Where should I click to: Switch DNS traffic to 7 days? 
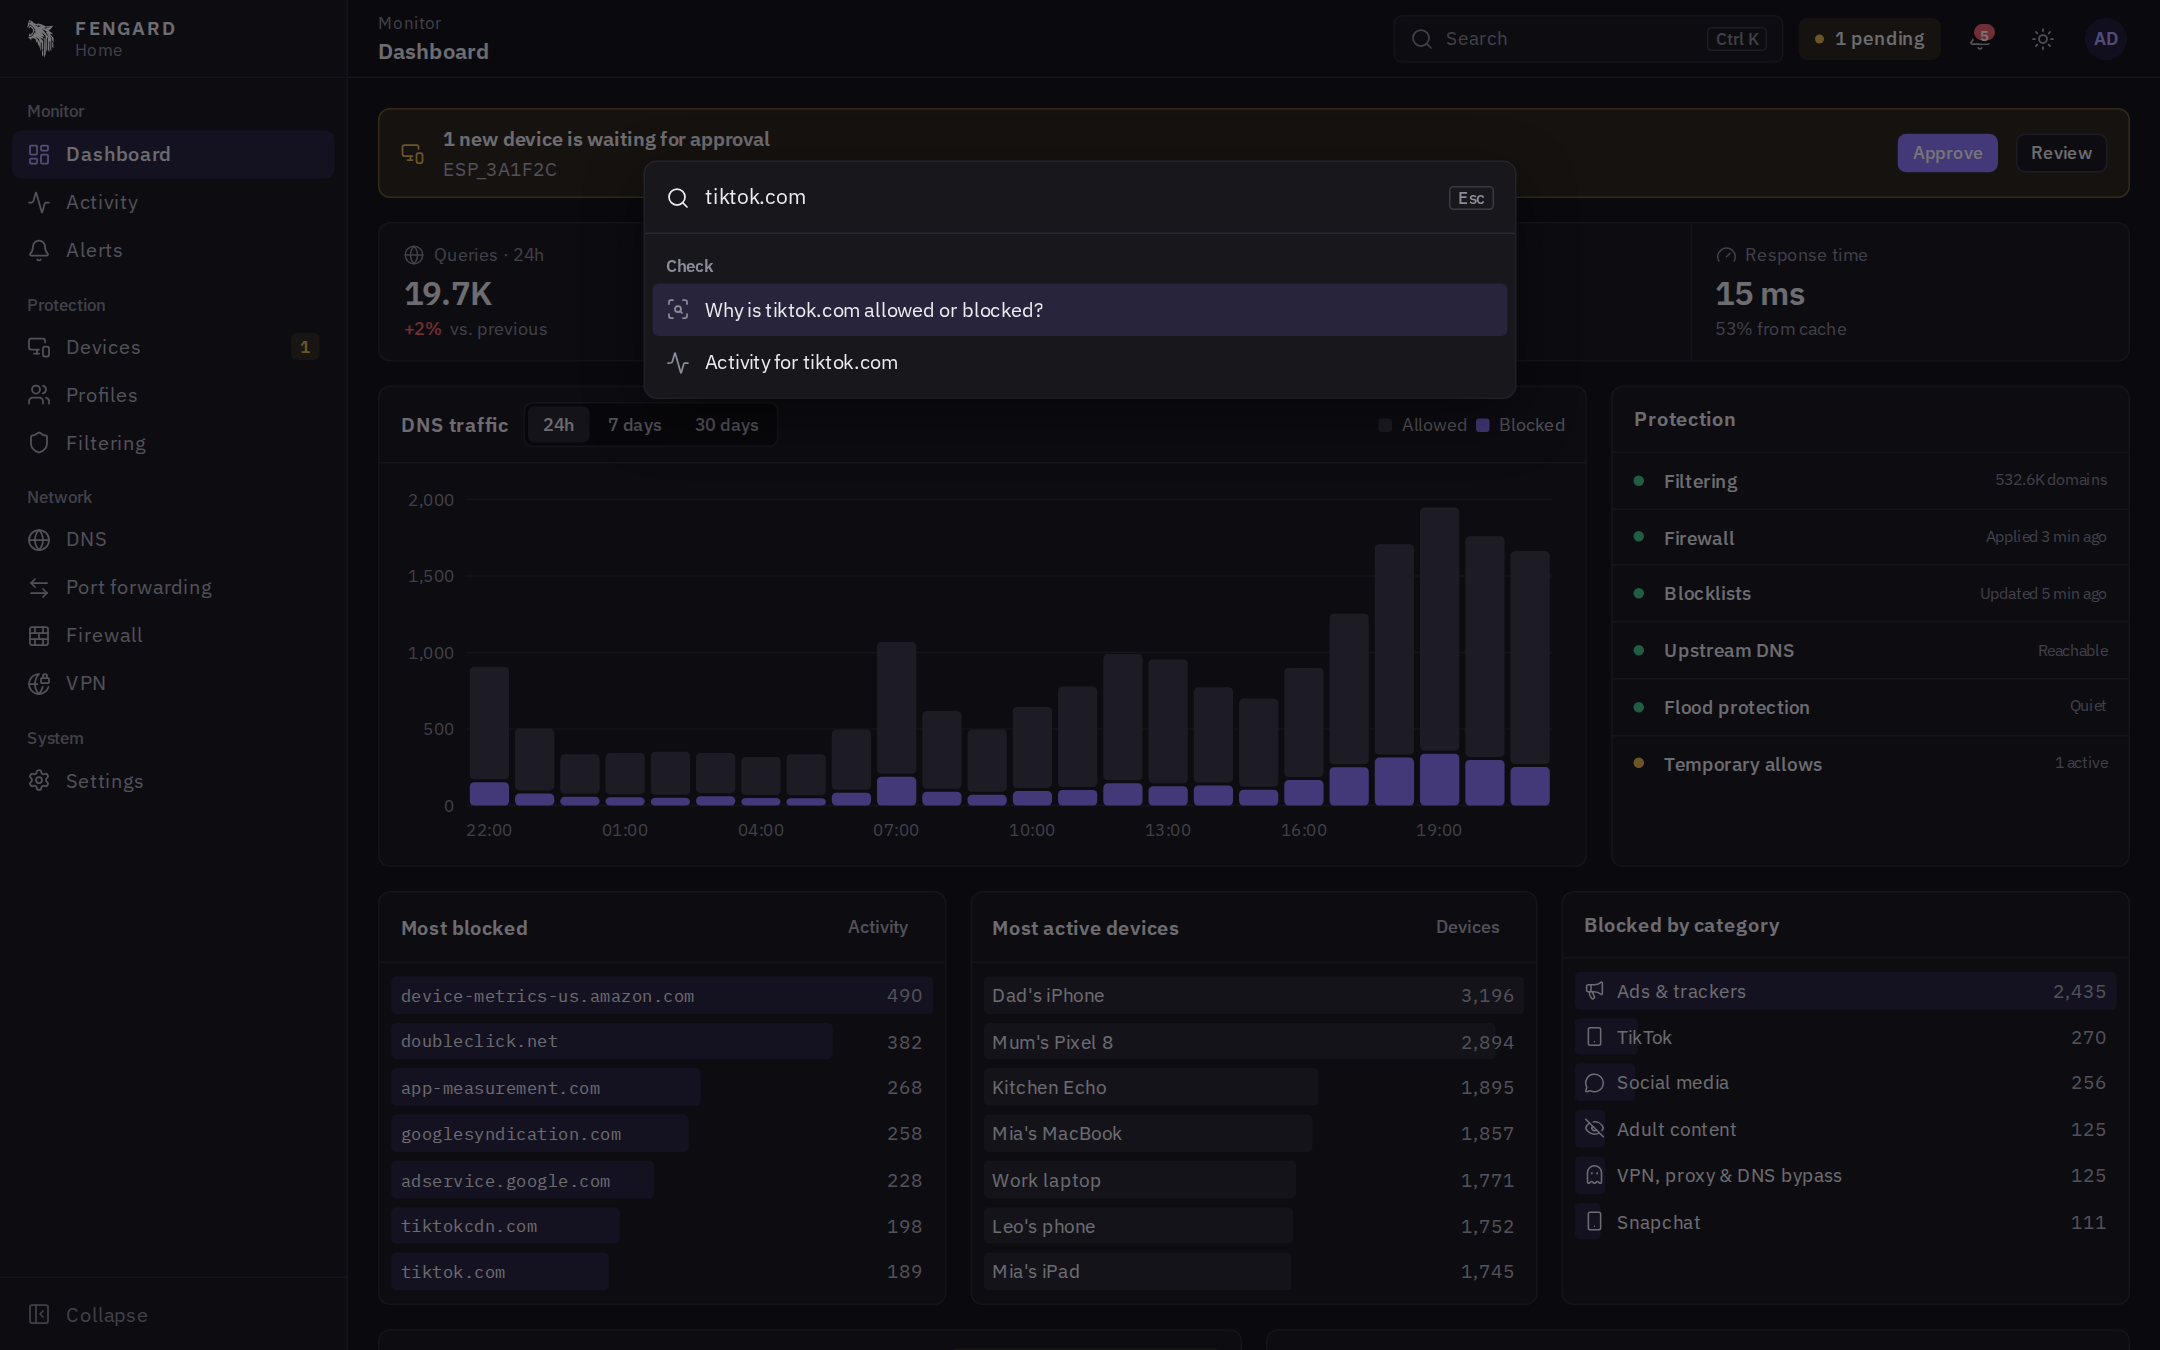[x=635, y=425]
